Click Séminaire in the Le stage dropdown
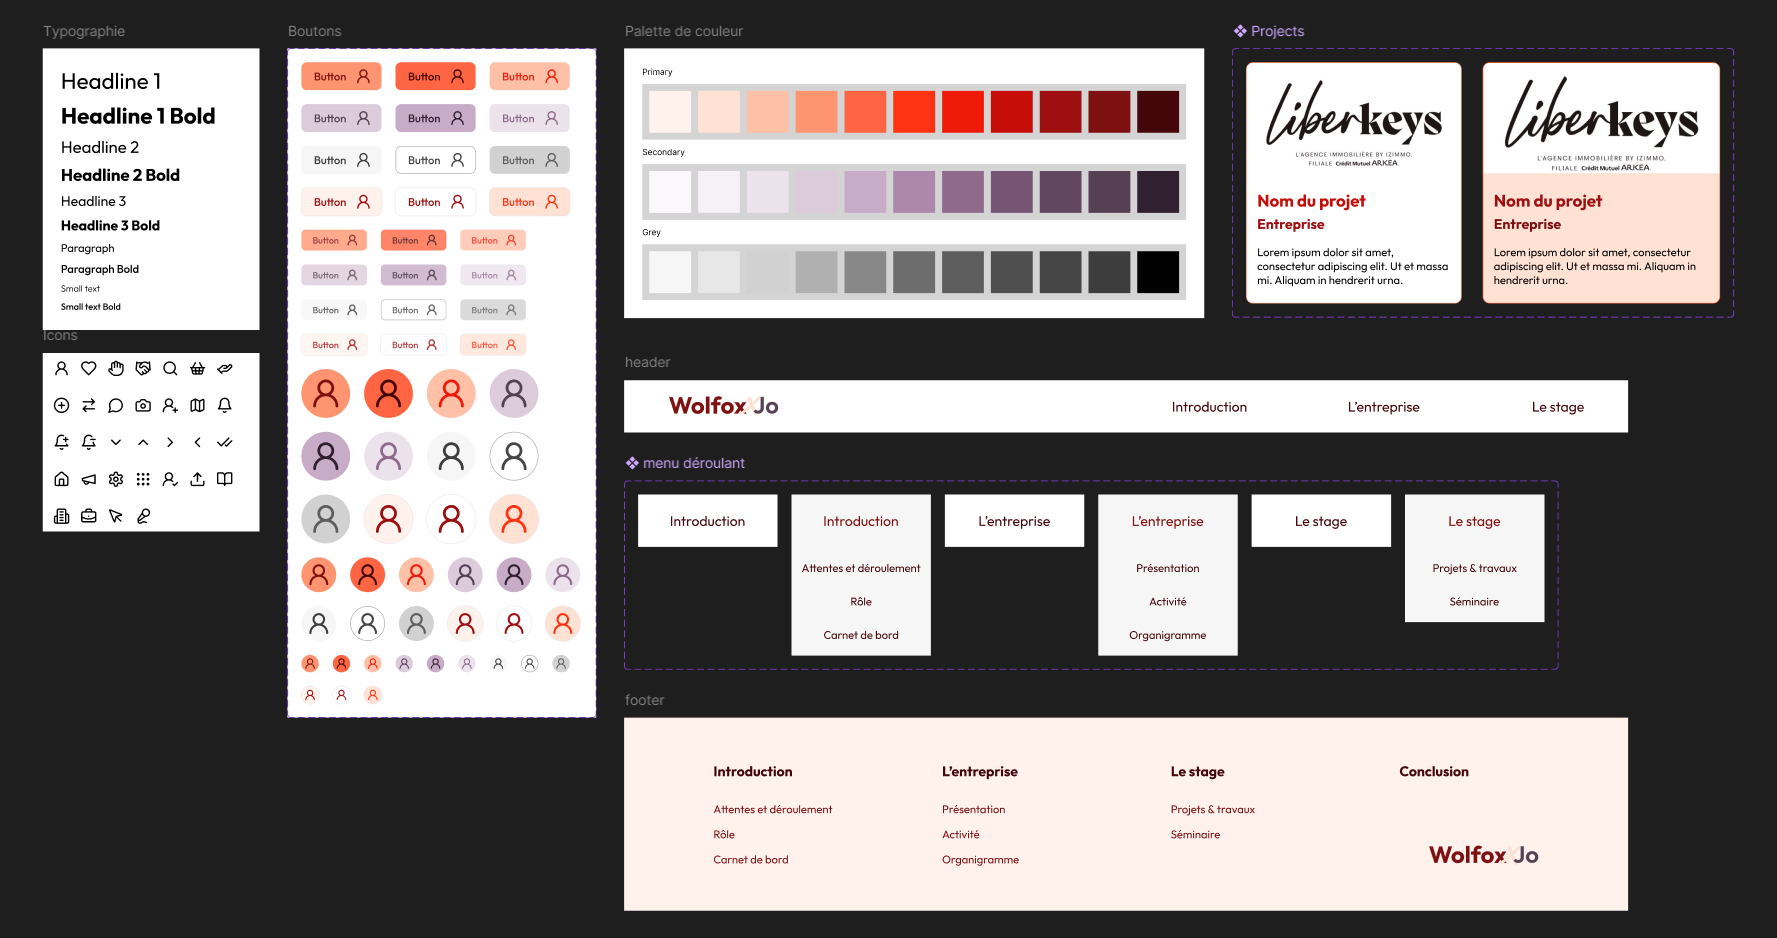The image size is (1777, 938). [1474, 602]
